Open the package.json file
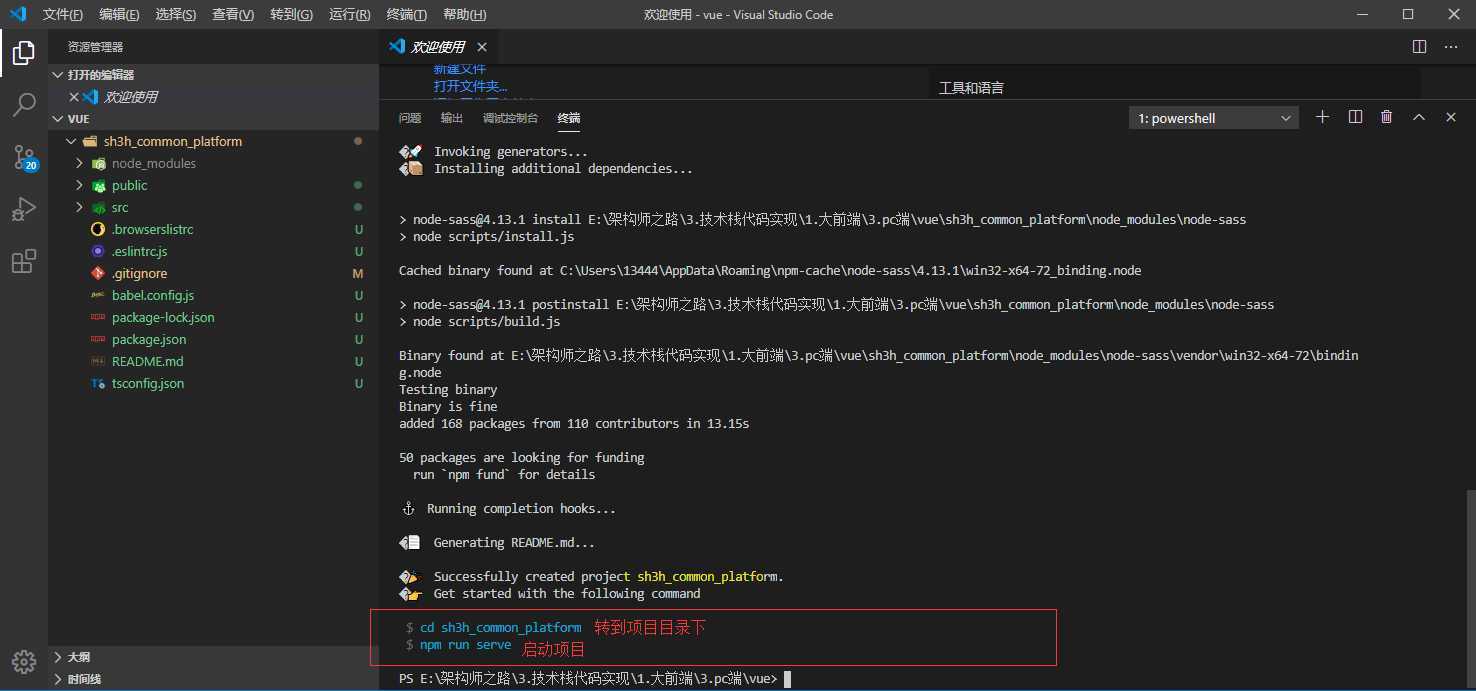The height and width of the screenshot is (691, 1476). (149, 339)
